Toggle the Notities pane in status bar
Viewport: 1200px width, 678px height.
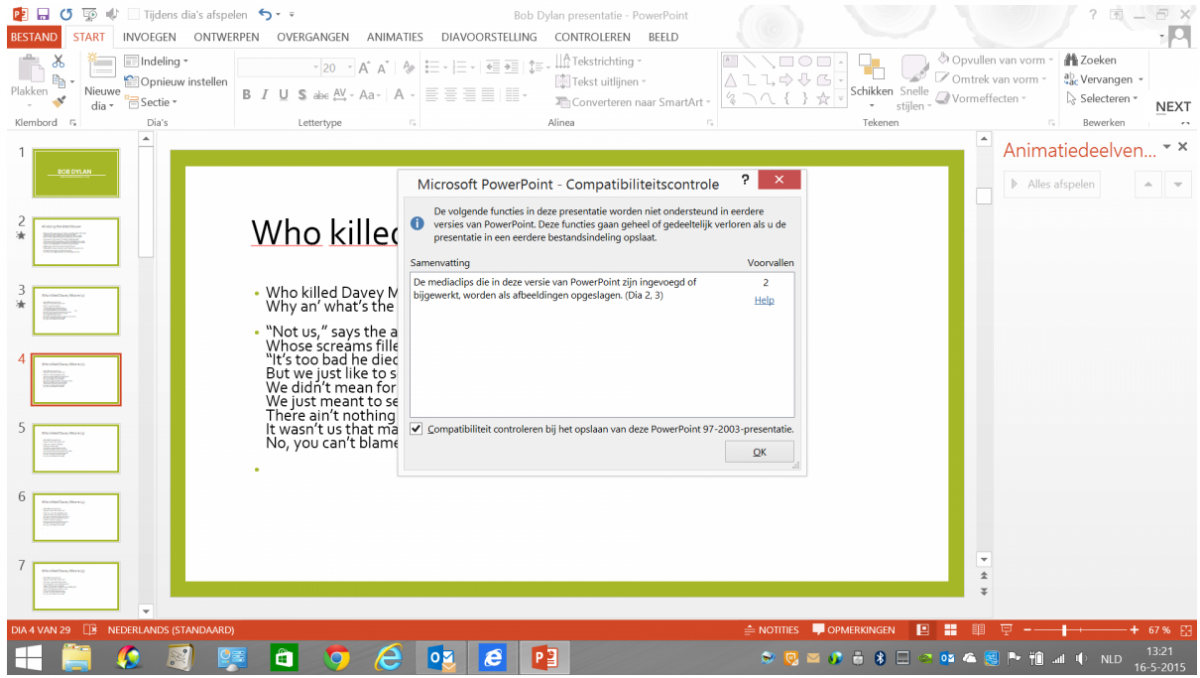(x=772, y=630)
